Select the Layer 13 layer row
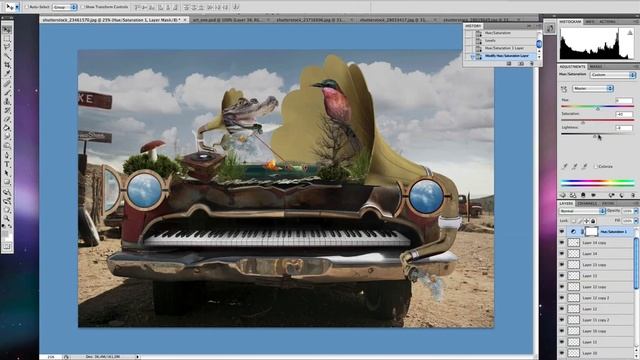640x360 pixels. pyautogui.click(x=596, y=276)
